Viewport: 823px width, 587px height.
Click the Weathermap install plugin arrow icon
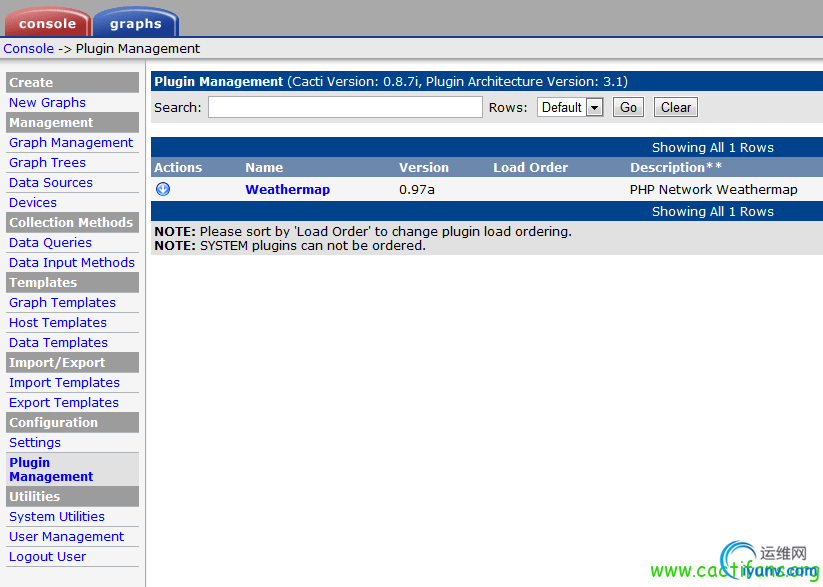(x=163, y=189)
